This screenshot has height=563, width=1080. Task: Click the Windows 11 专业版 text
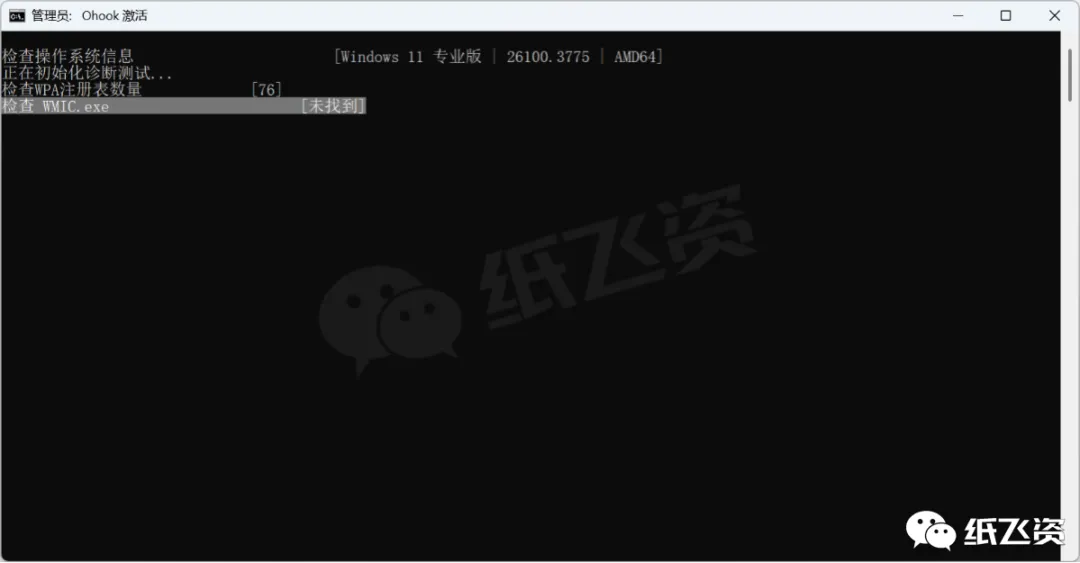(x=411, y=57)
